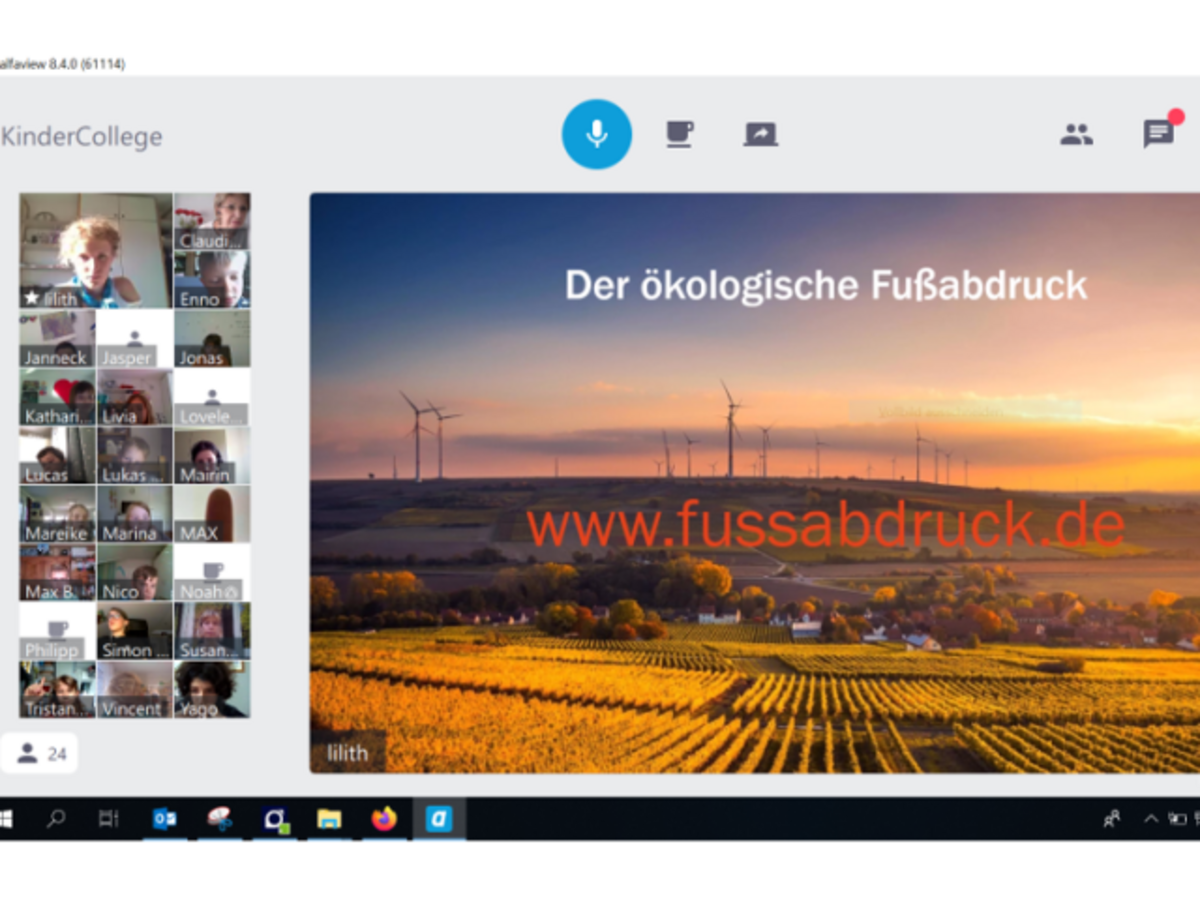Select lilith's starred video tile
Screen dimensions: 1200x900
(95, 251)
